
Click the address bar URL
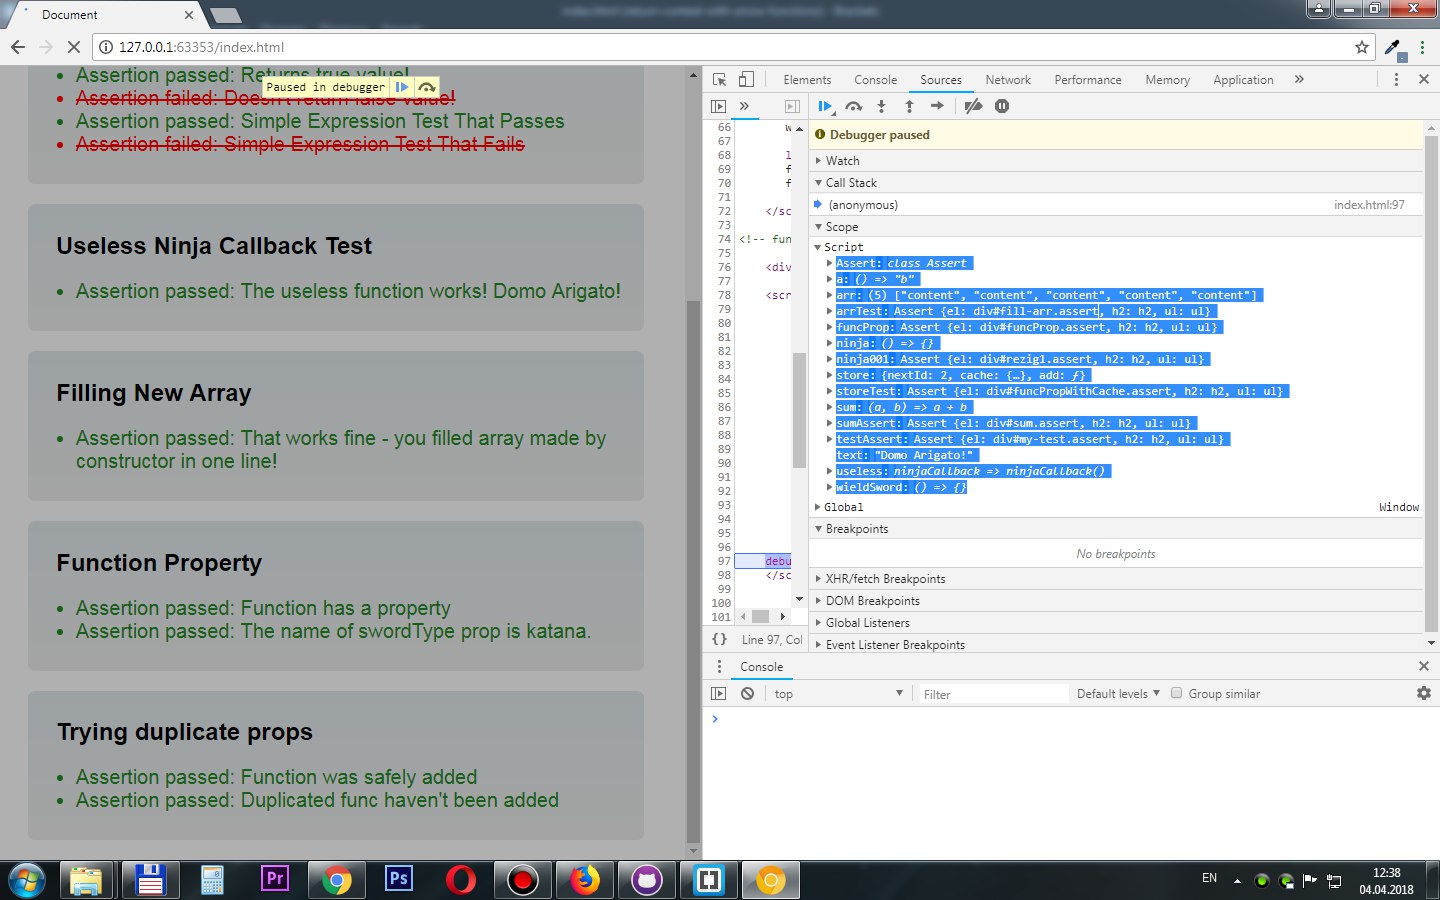201,47
